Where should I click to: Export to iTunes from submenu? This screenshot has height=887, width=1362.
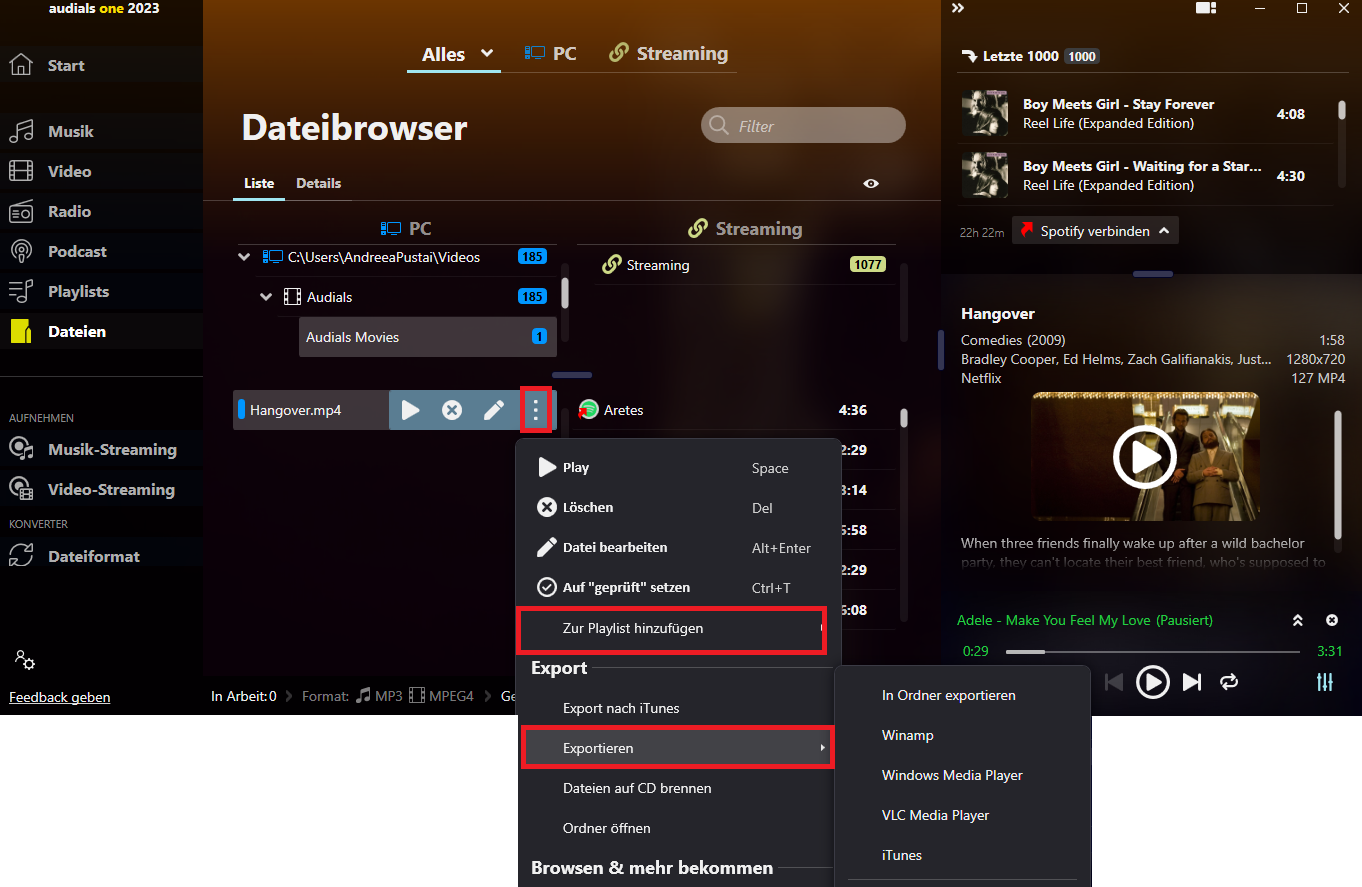962,855
